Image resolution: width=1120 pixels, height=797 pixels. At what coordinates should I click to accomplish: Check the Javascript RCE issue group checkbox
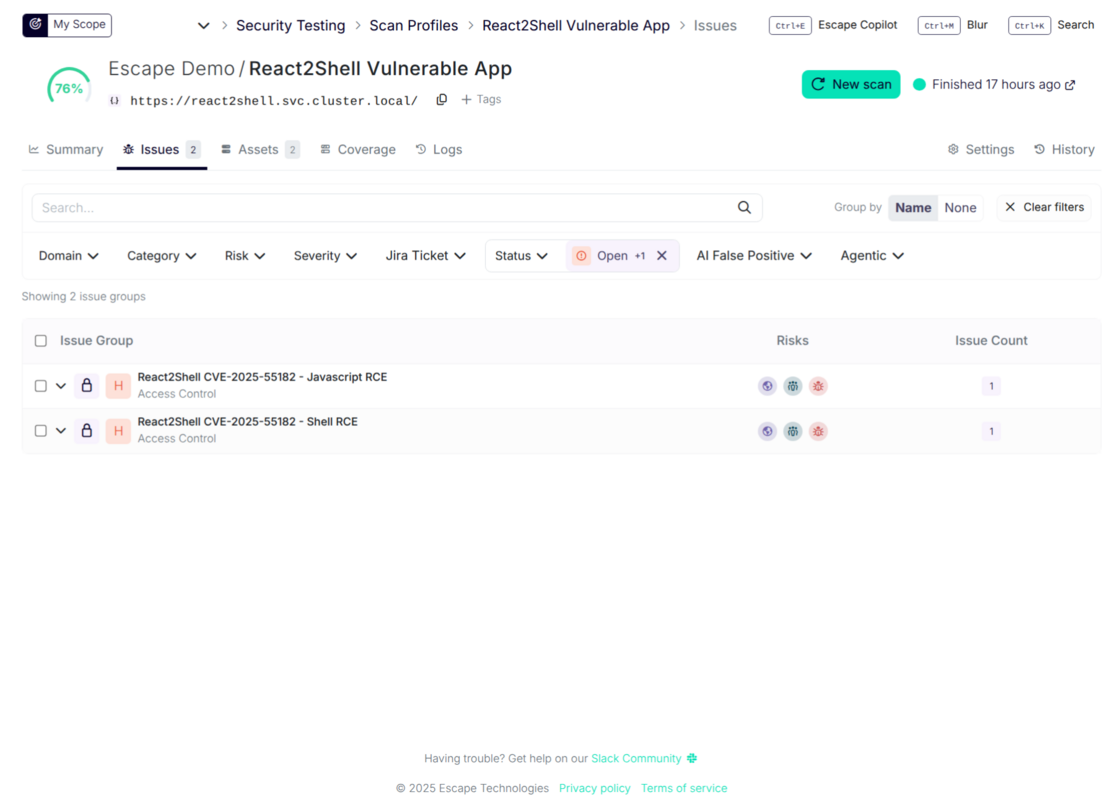point(41,386)
